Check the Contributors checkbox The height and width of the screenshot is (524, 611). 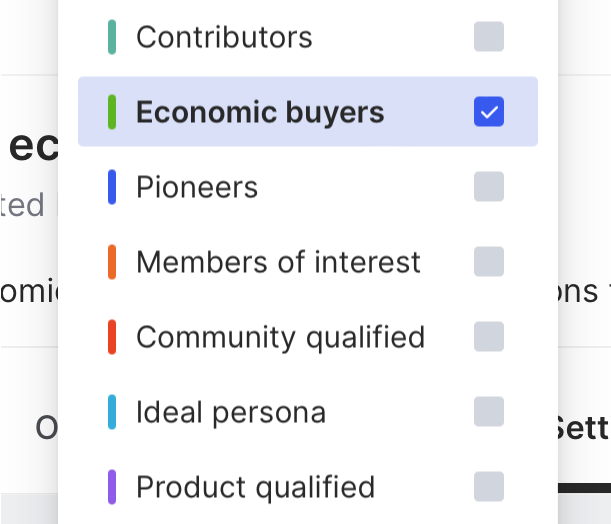coord(489,37)
